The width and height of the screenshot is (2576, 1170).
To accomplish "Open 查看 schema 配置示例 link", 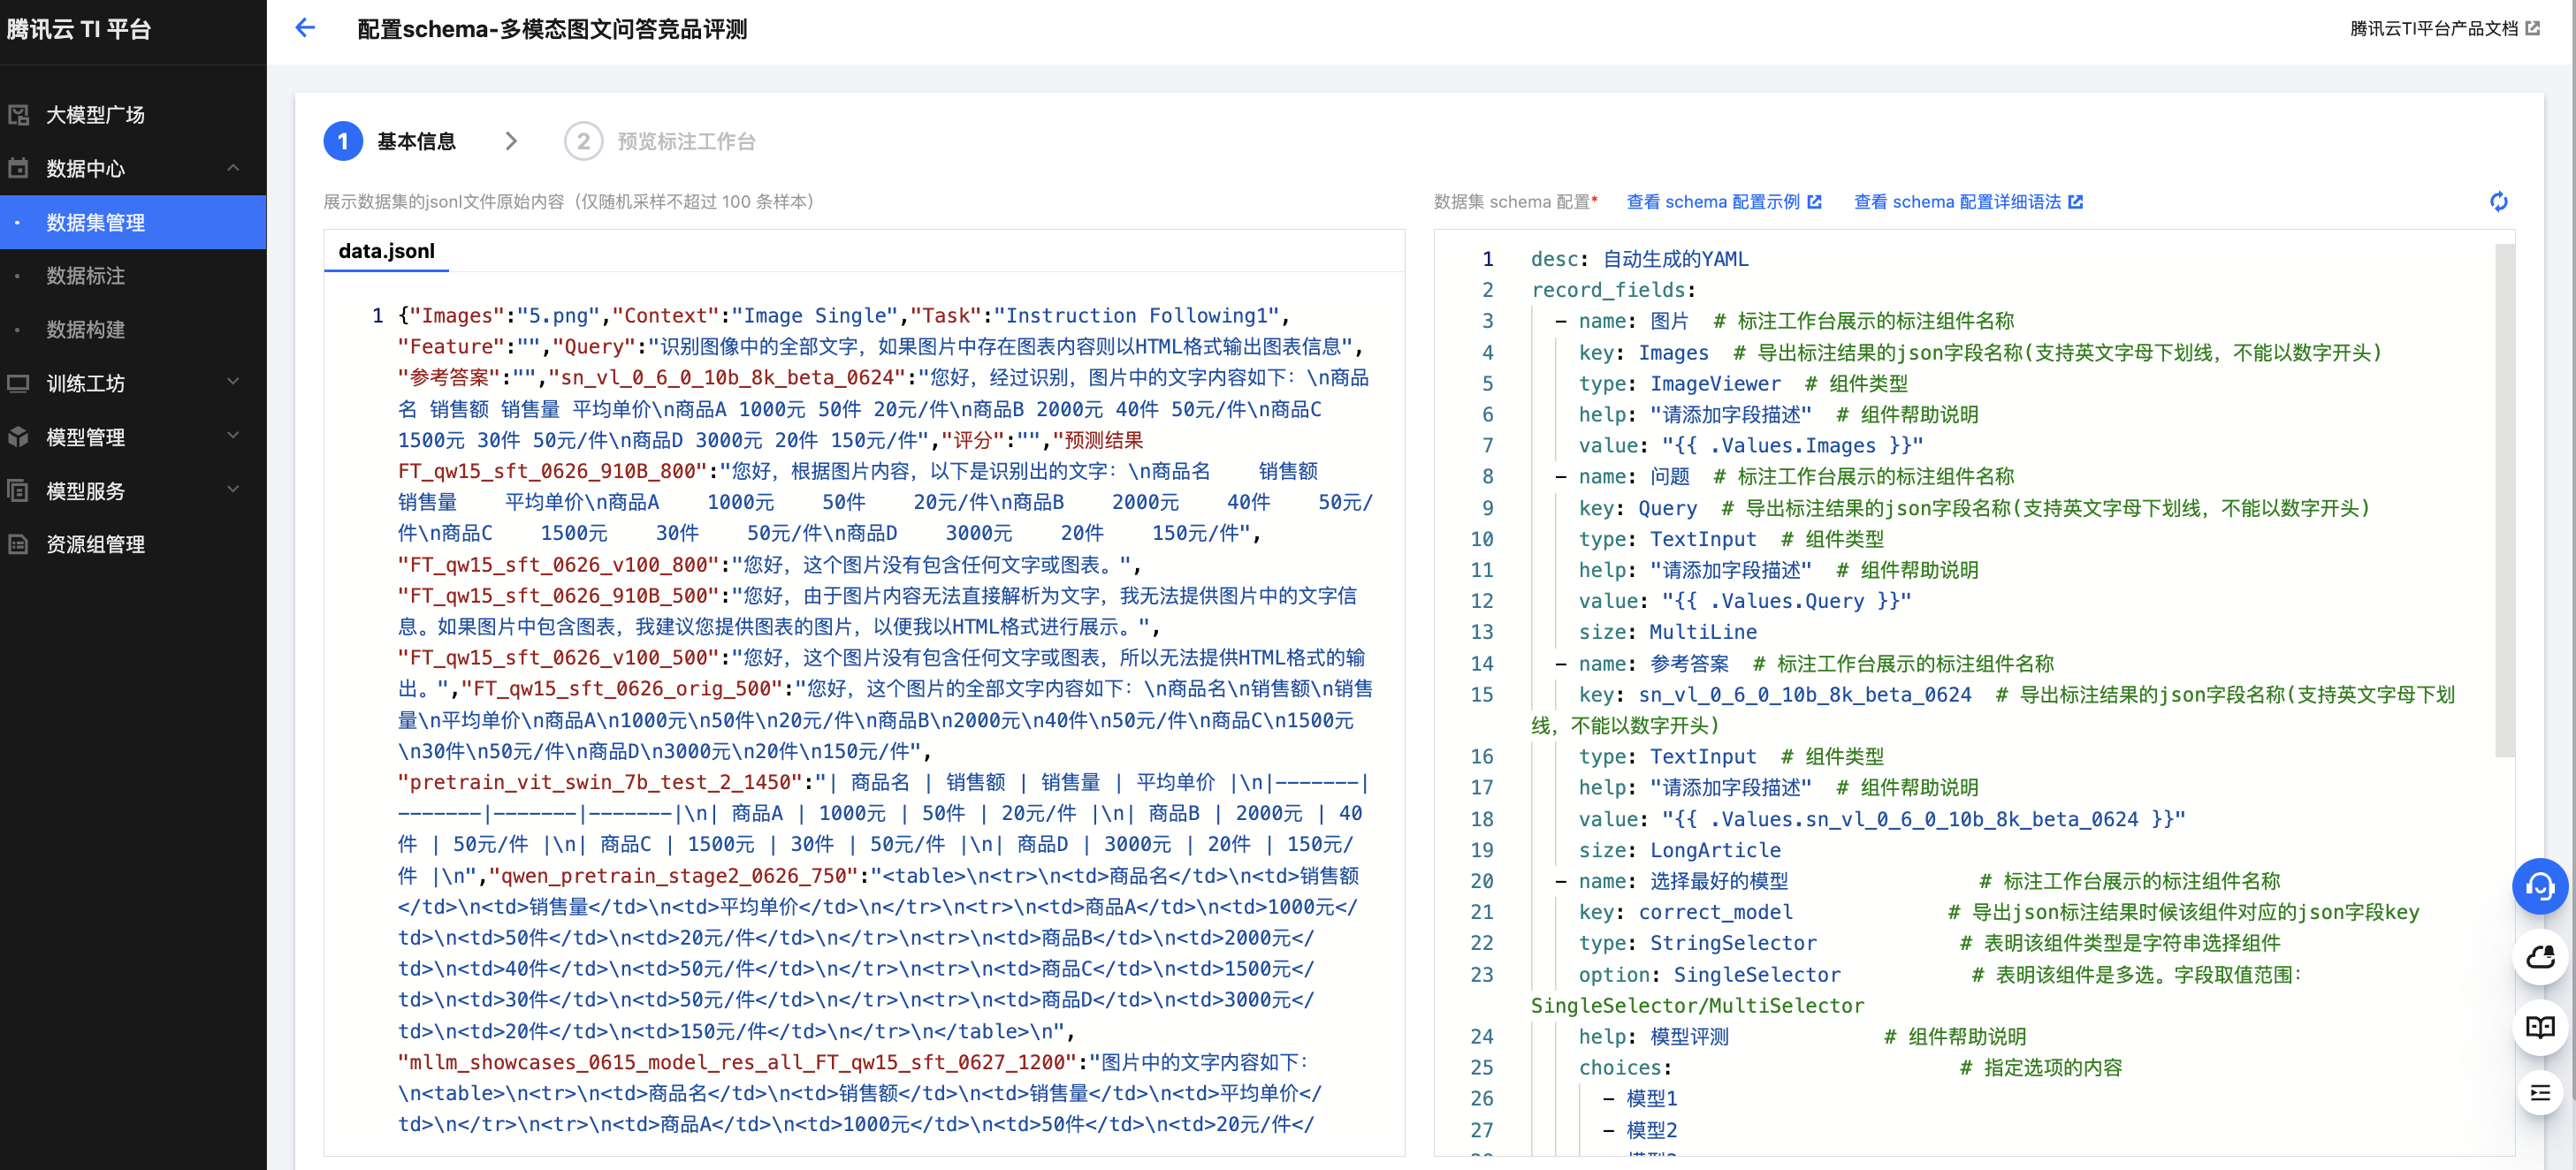I will [x=1724, y=202].
